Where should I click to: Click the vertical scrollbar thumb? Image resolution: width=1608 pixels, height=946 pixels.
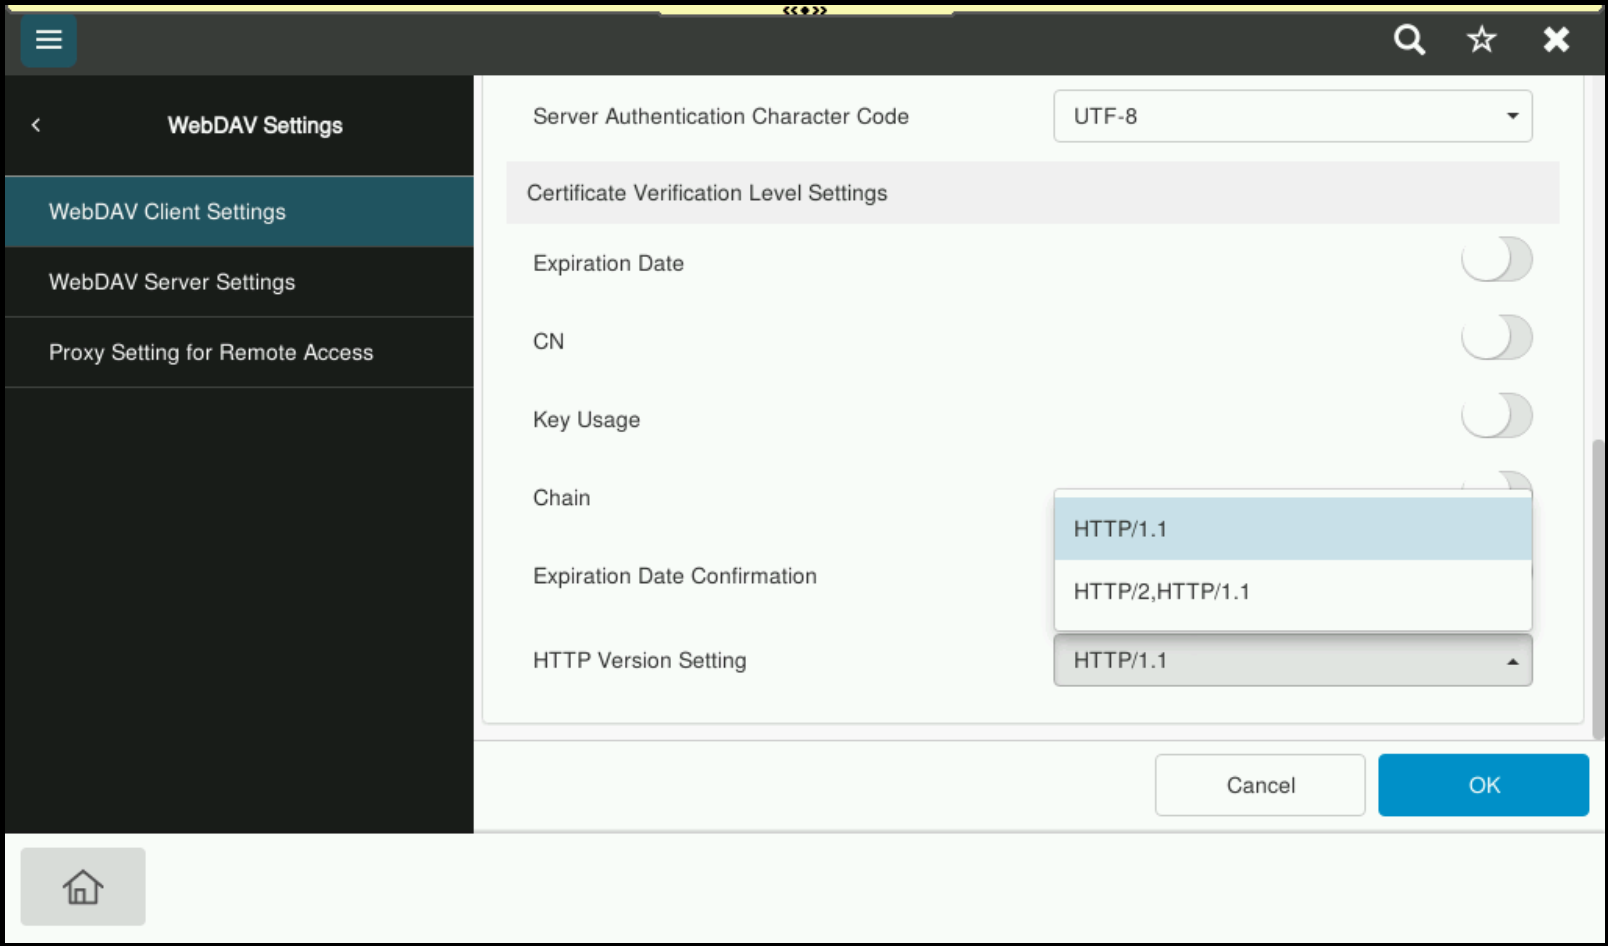(1598, 588)
